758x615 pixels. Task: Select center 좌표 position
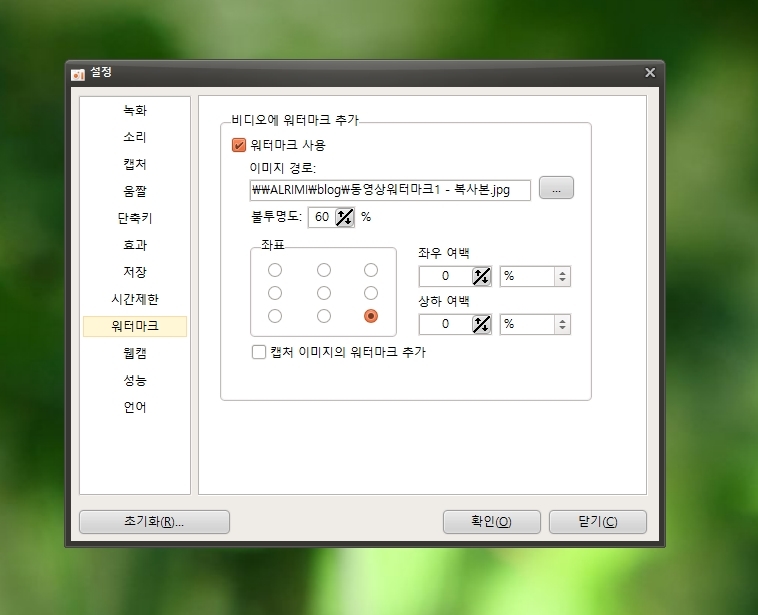(324, 293)
